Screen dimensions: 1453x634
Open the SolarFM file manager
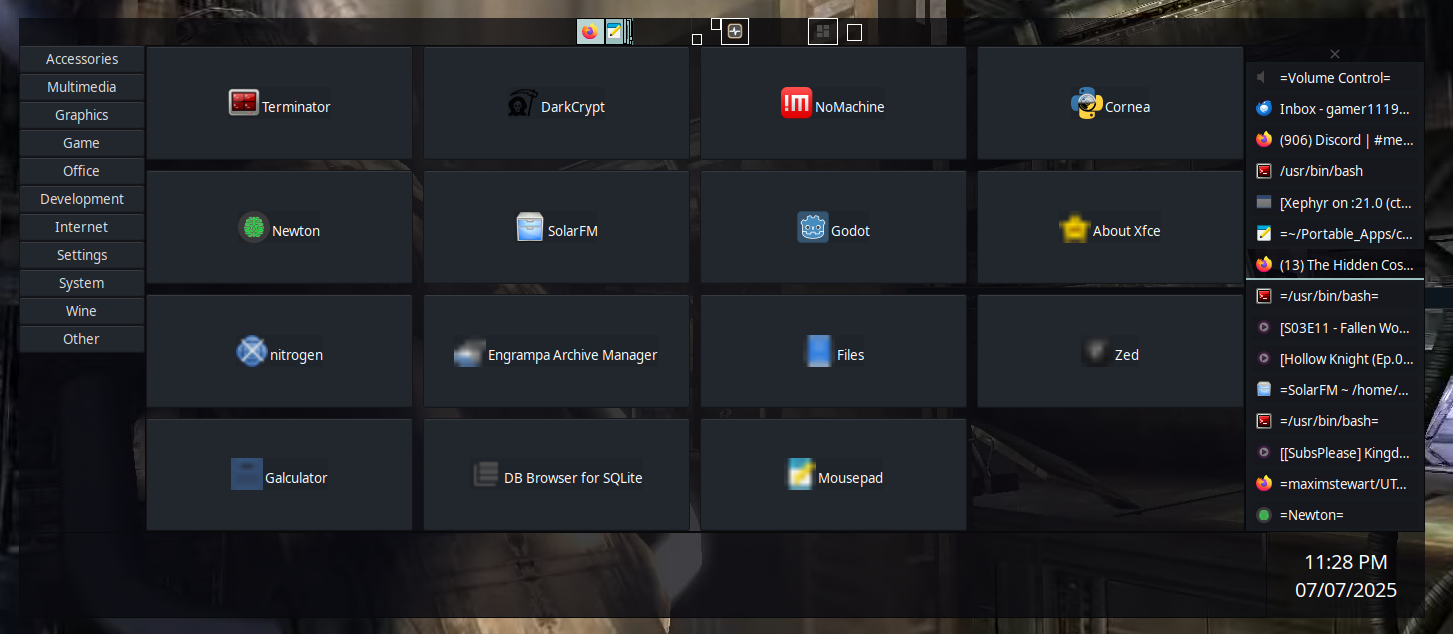pos(556,228)
